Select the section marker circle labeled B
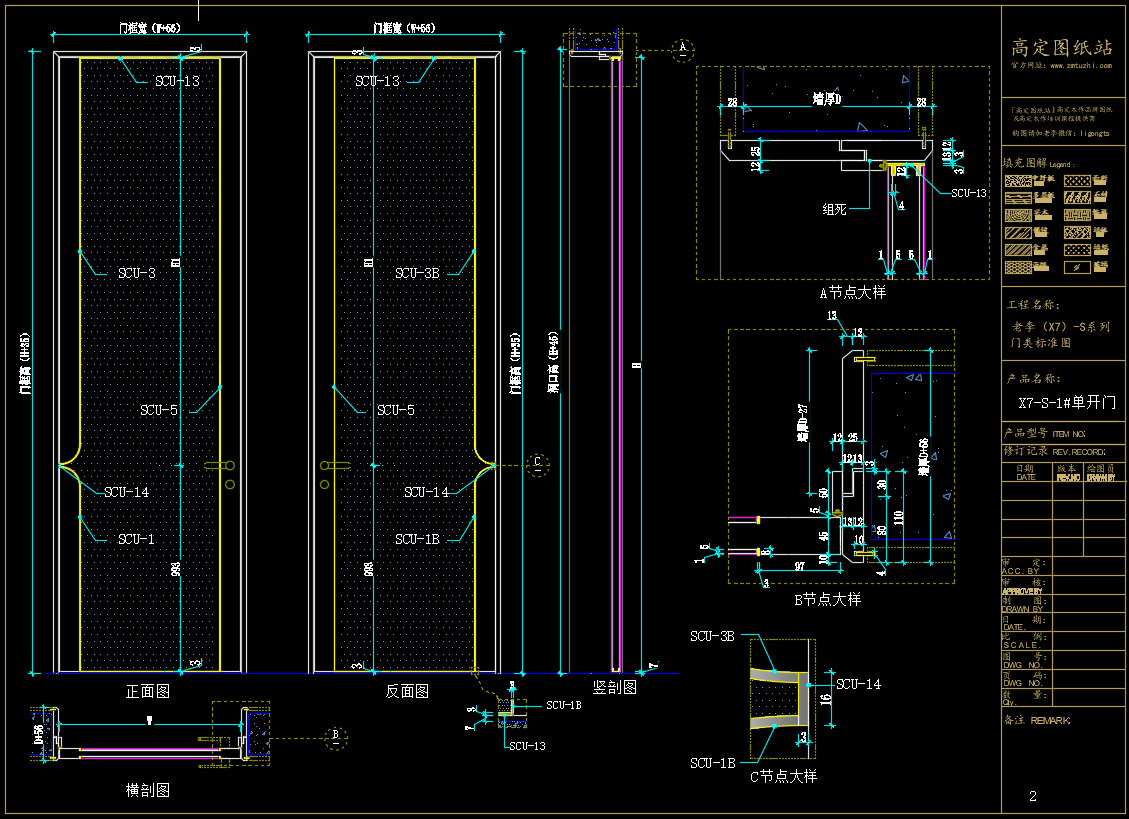 pos(335,735)
